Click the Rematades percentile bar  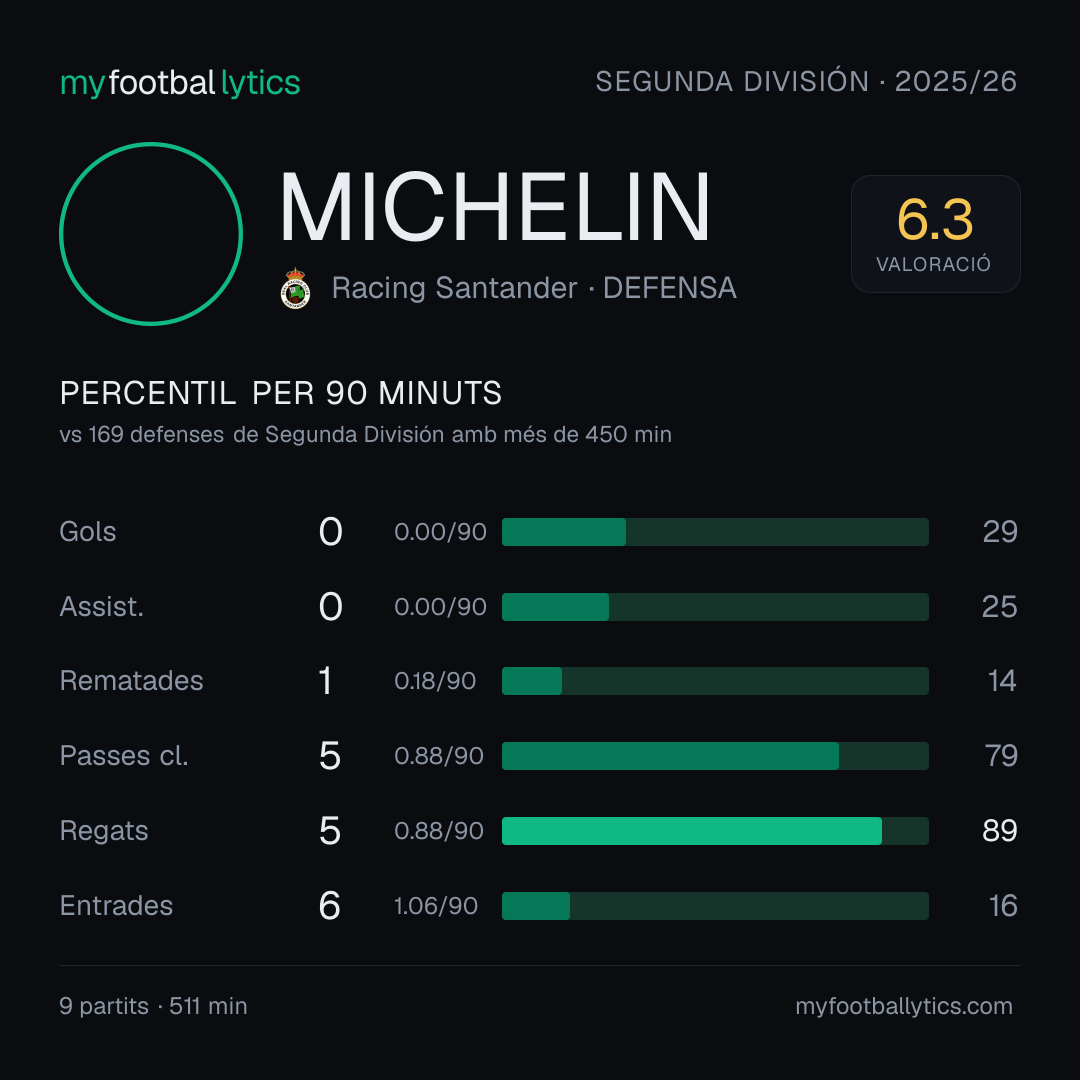pyautogui.click(x=715, y=681)
